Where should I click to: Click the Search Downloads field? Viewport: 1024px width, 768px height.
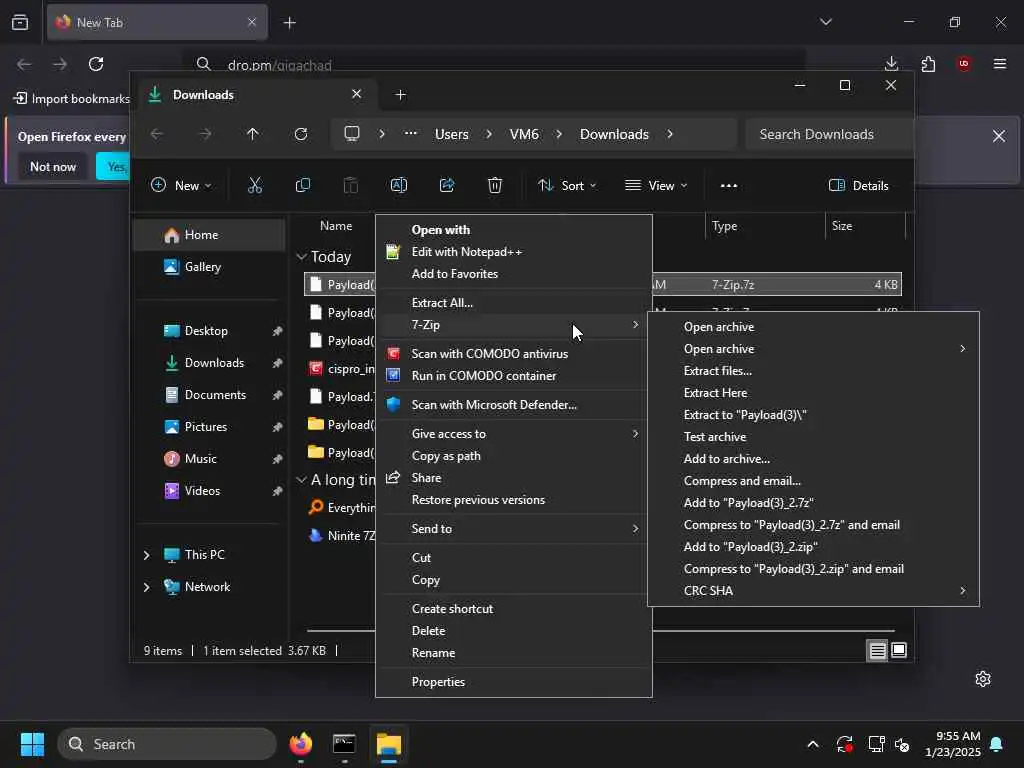tap(828, 134)
